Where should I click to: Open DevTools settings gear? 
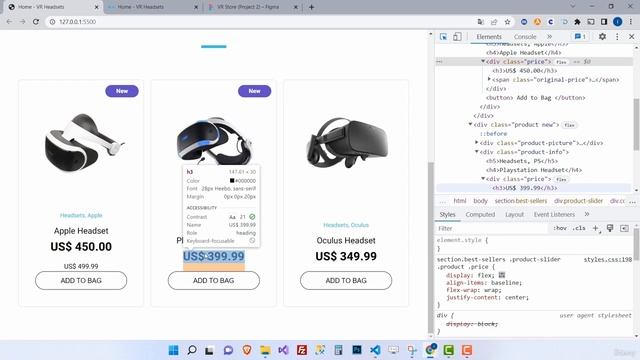[x=602, y=37]
